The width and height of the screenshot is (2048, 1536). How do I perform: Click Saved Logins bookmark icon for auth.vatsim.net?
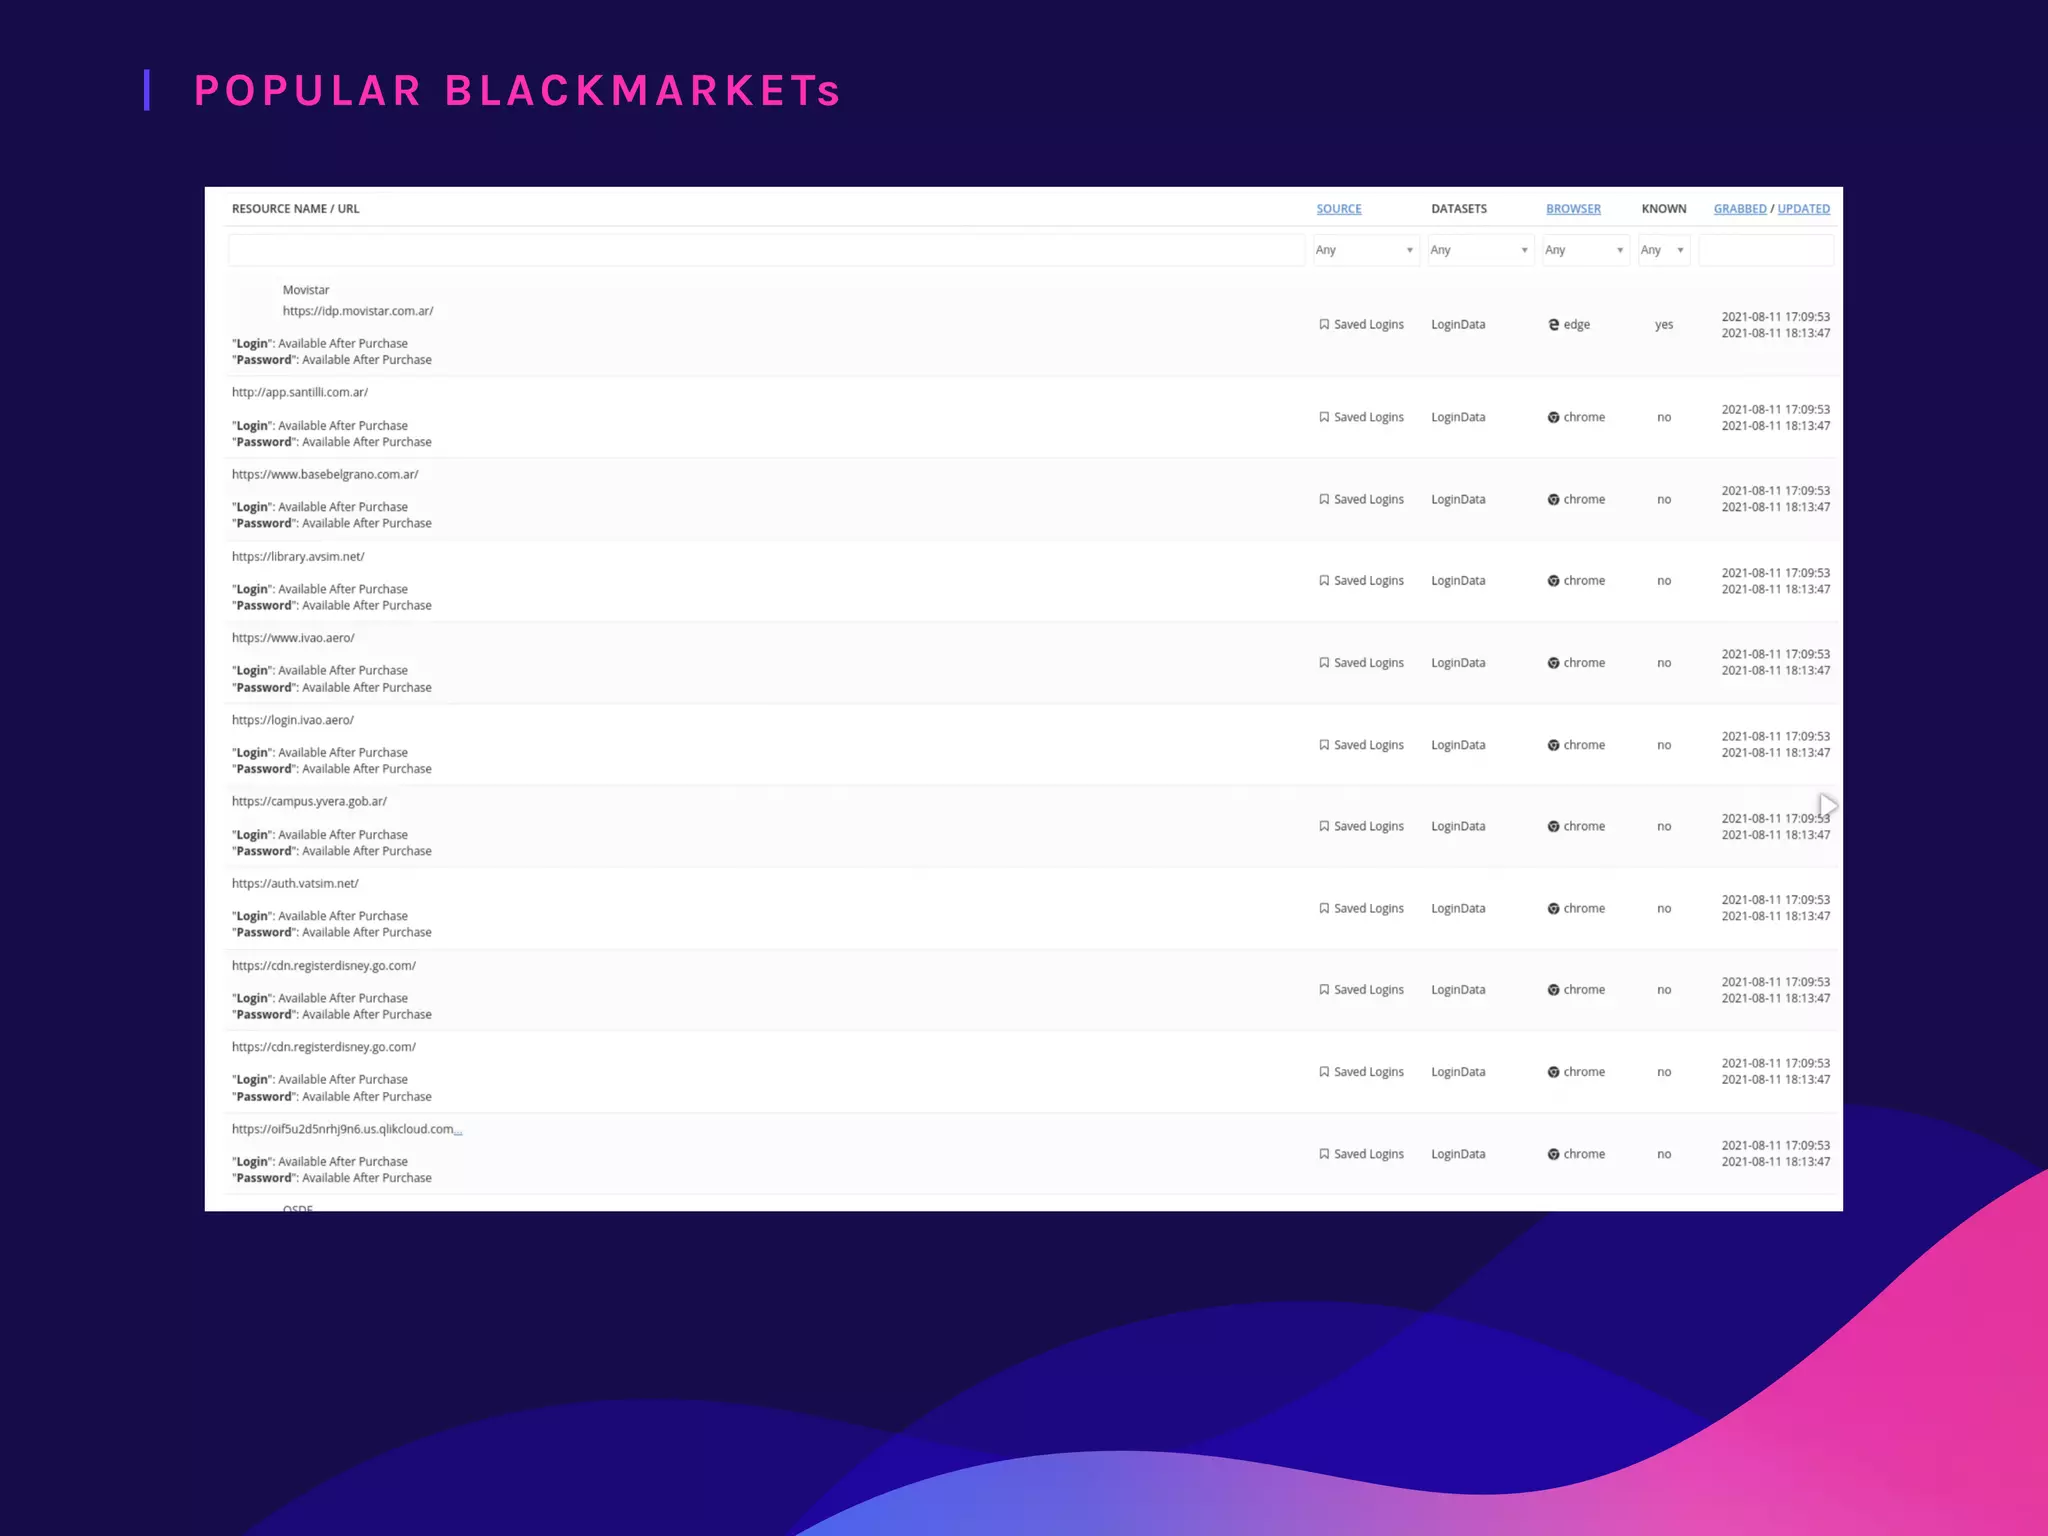(x=1324, y=908)
